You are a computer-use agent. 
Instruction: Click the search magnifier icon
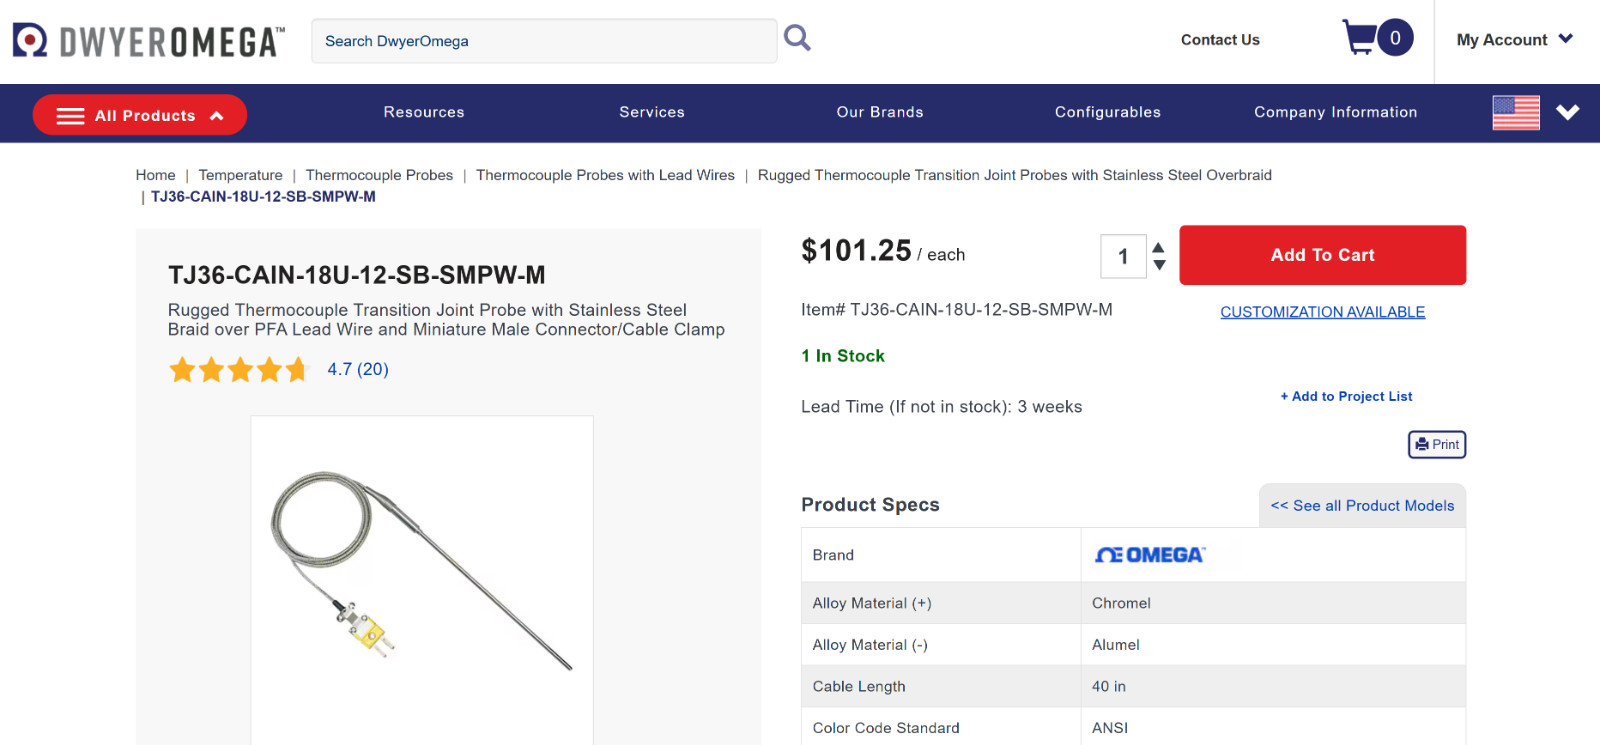797,38
